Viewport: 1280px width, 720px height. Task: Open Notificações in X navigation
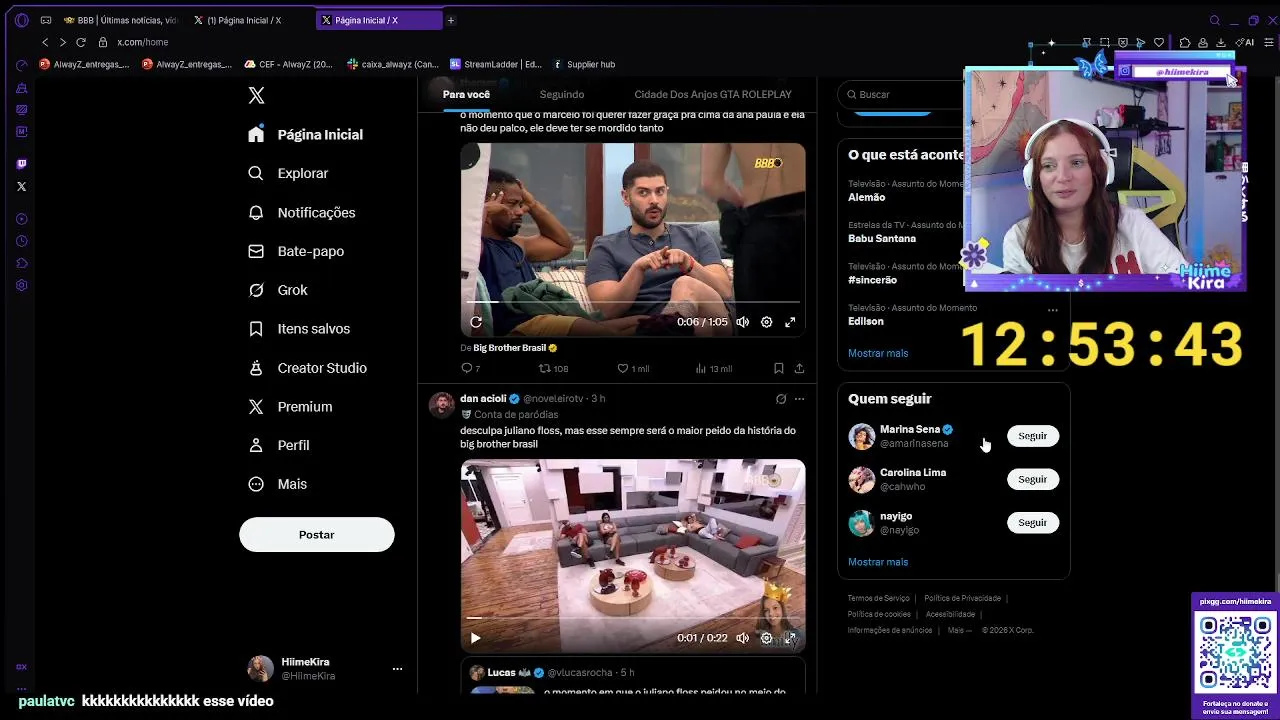coord(302,212)
